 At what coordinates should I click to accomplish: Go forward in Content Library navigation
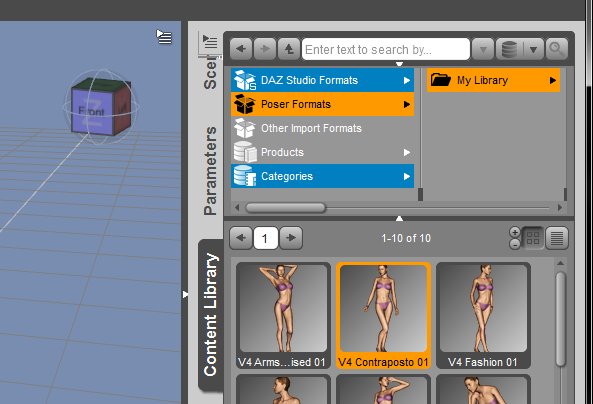pyautogui.click(x=265, y=49)
